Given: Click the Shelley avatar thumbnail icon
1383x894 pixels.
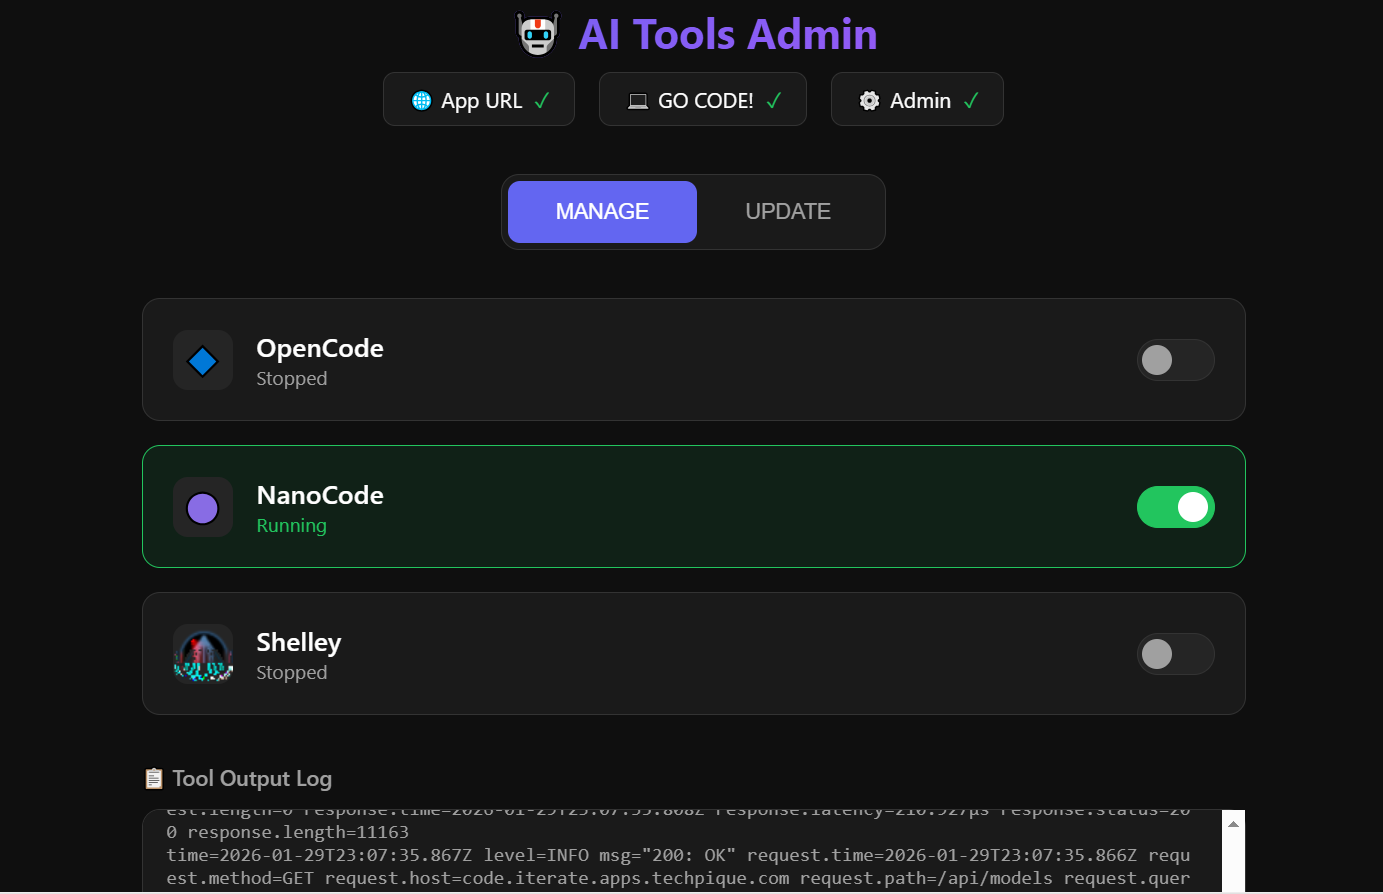Looking at the screenshot, I should pyautogui.click(x=203, y=654).
